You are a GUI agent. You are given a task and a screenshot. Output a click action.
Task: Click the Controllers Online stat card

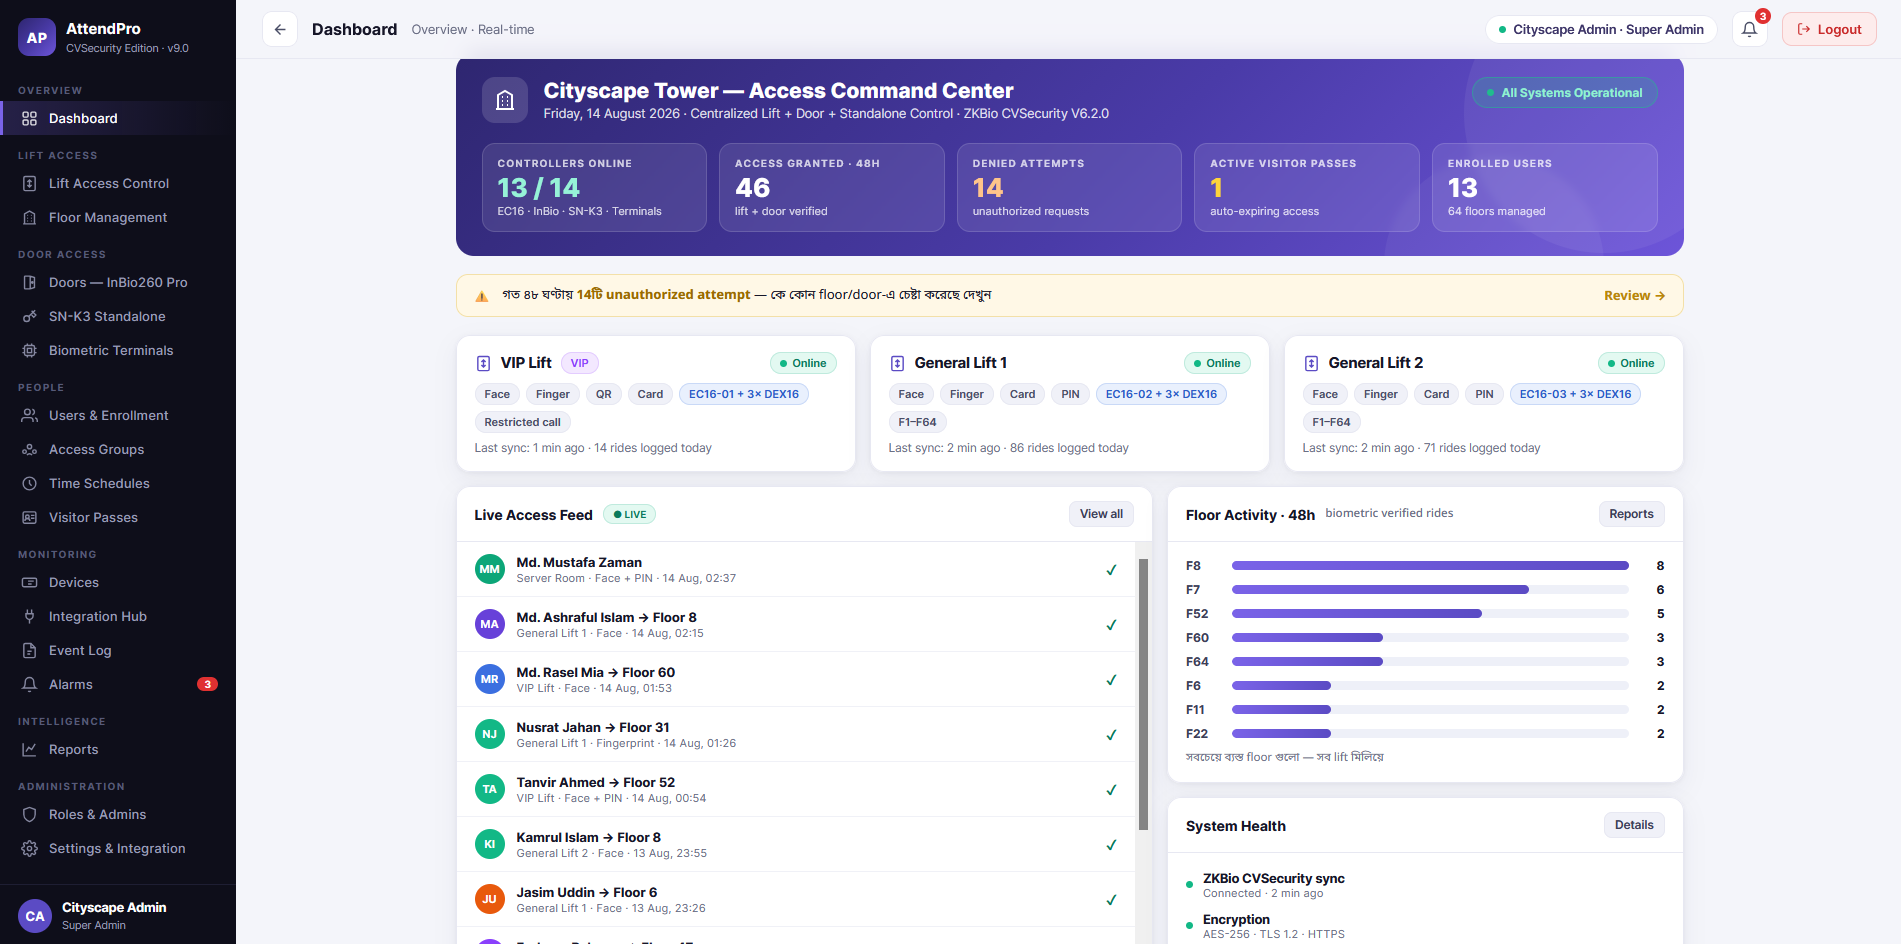(594, 187)
